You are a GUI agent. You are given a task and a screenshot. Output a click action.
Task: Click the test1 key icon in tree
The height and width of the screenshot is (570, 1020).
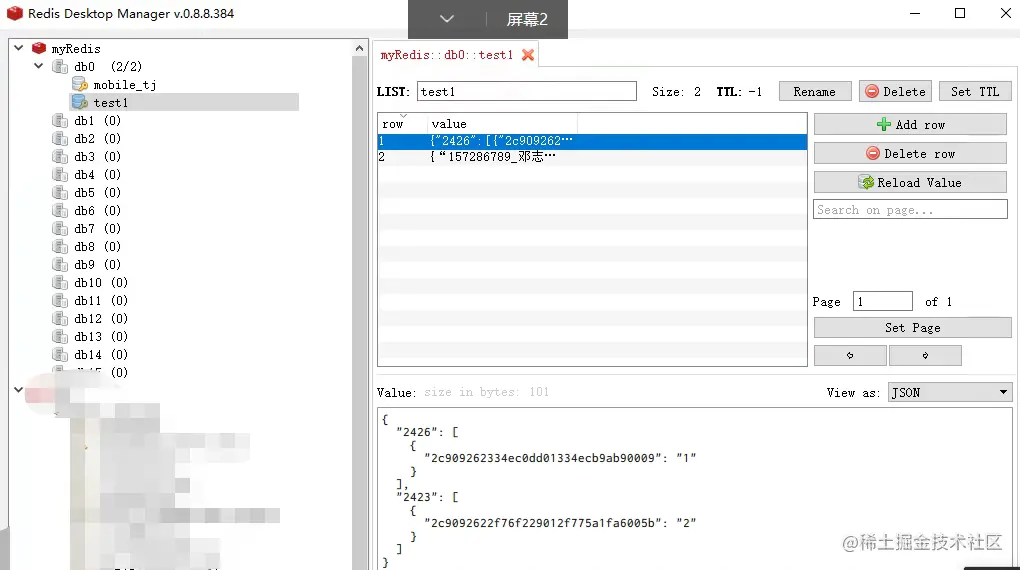tap(80, 102)
